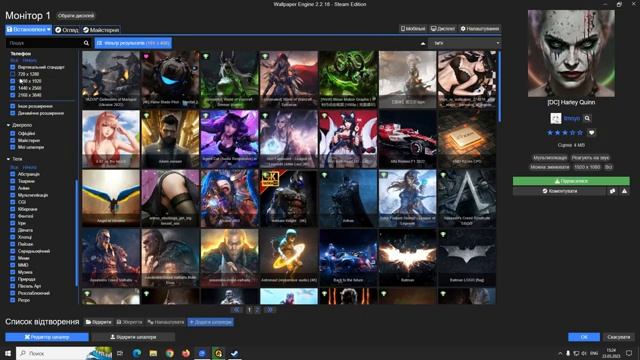640x360 pixels.
Task: Click the green subscribed button
Action: pyautogui.click(x=571, y=181)
